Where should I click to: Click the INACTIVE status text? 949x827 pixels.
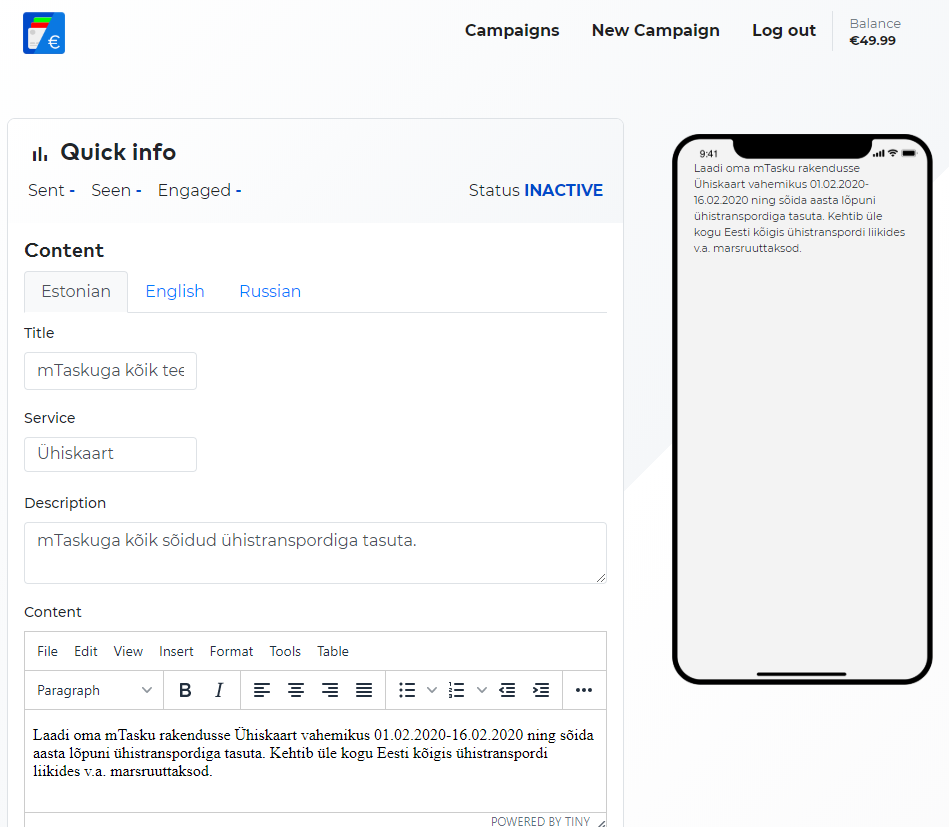tap(563, 190)
